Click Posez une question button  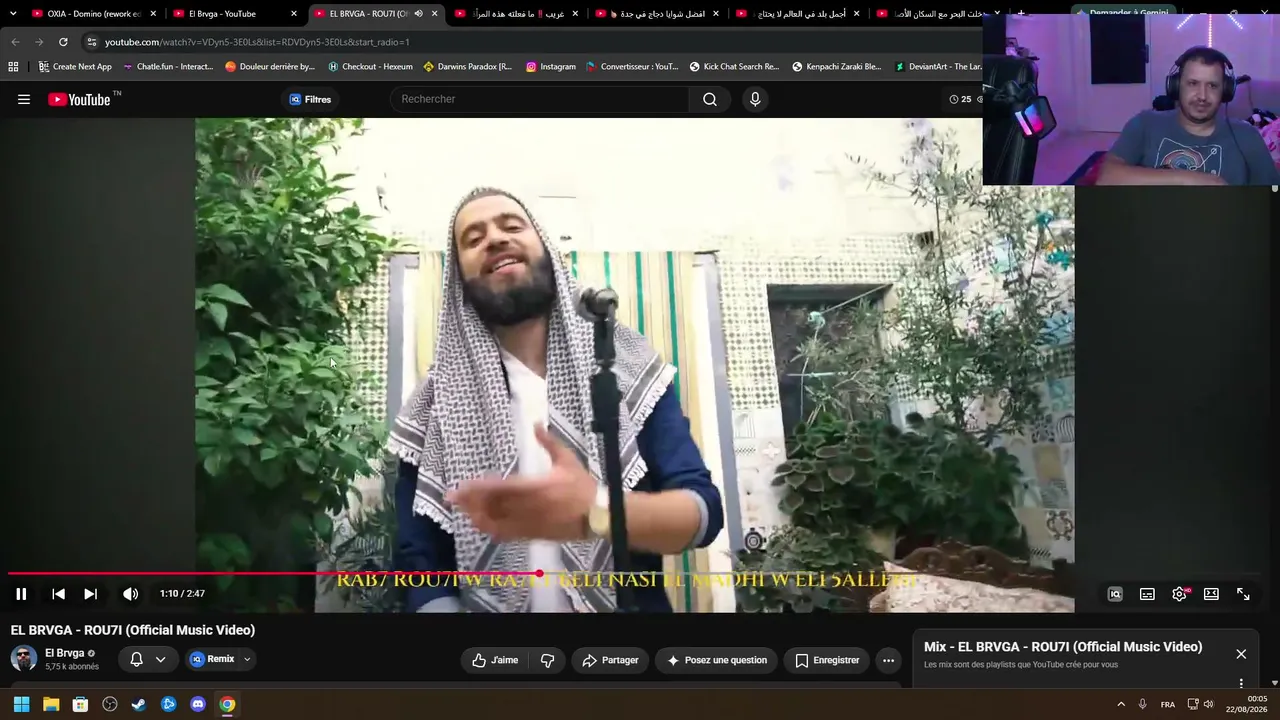[717, 660]
